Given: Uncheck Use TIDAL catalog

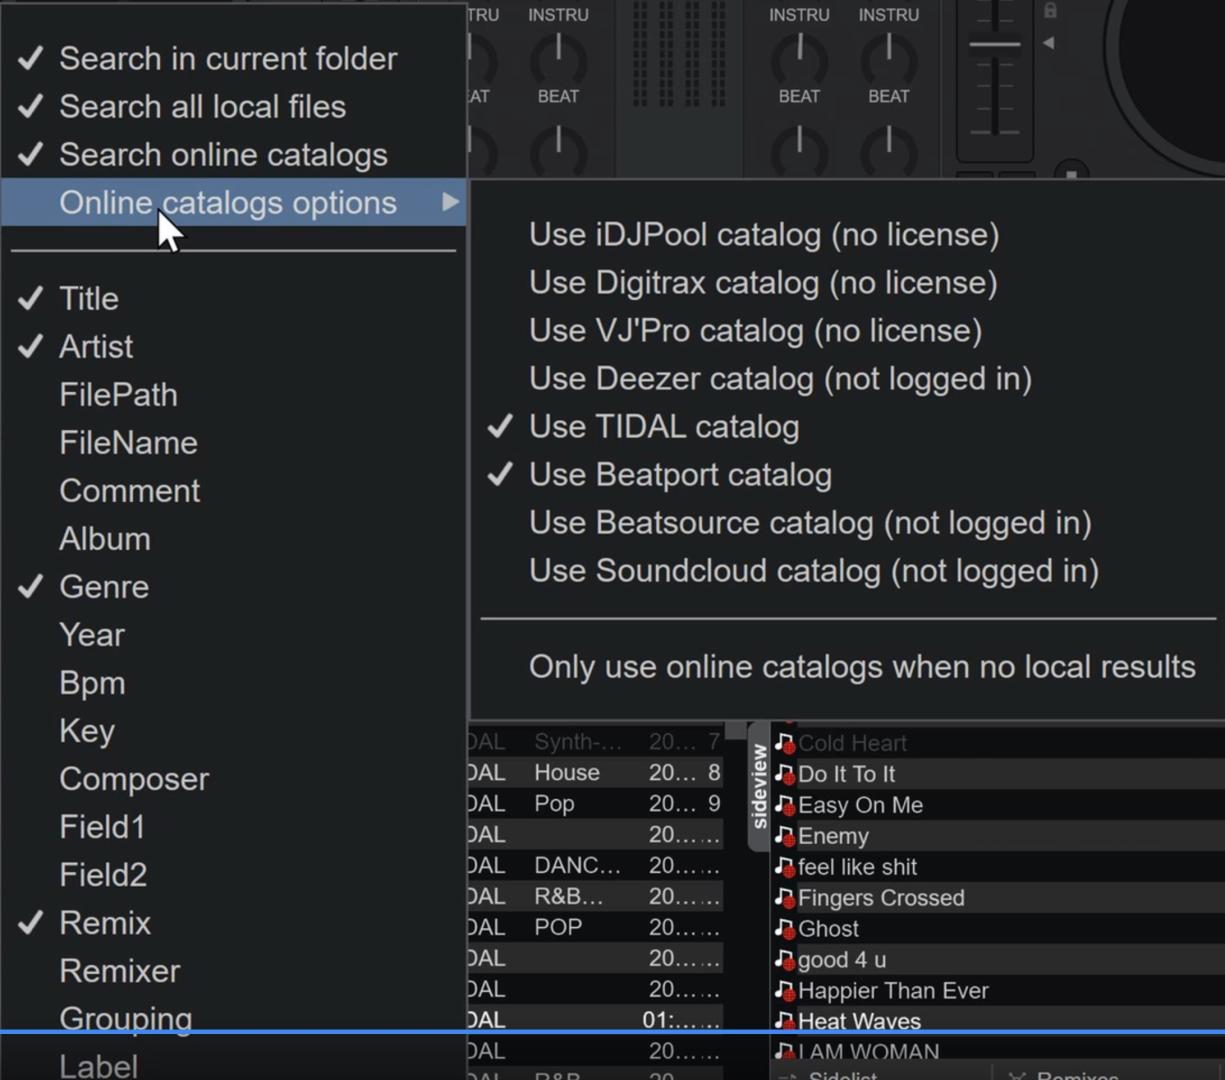Looking at the screenshot, I should tap(848, 427).
